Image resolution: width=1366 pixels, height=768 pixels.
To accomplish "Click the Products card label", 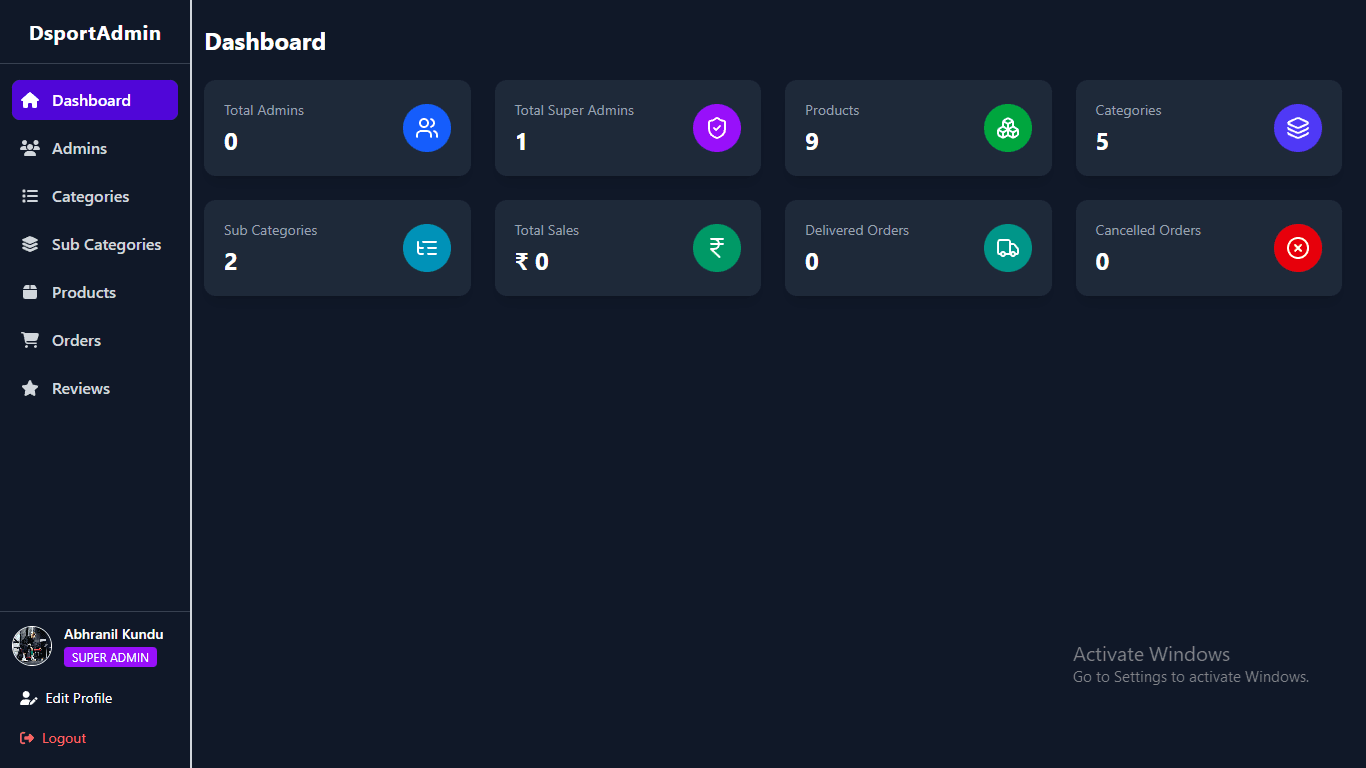I will [832, 110].
